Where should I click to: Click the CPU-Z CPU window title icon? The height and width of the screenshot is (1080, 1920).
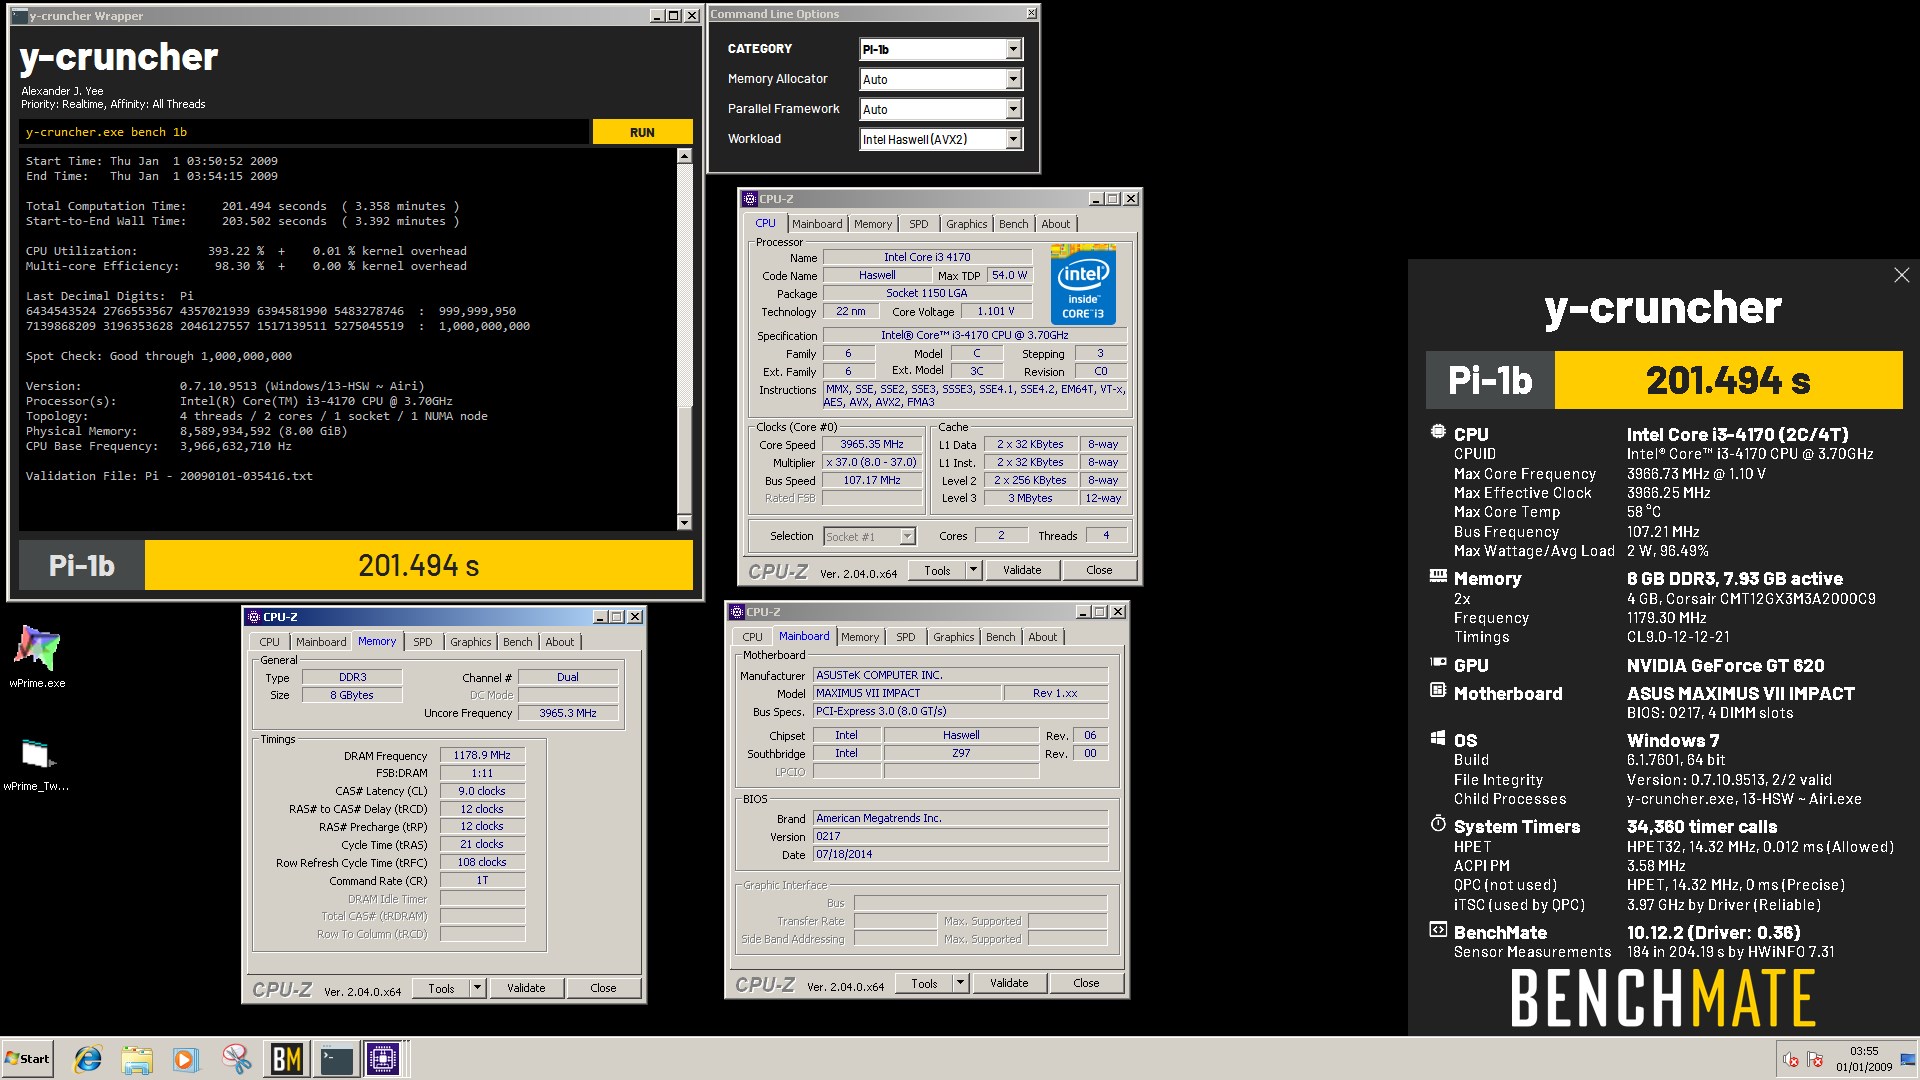(x=750, y=199)
